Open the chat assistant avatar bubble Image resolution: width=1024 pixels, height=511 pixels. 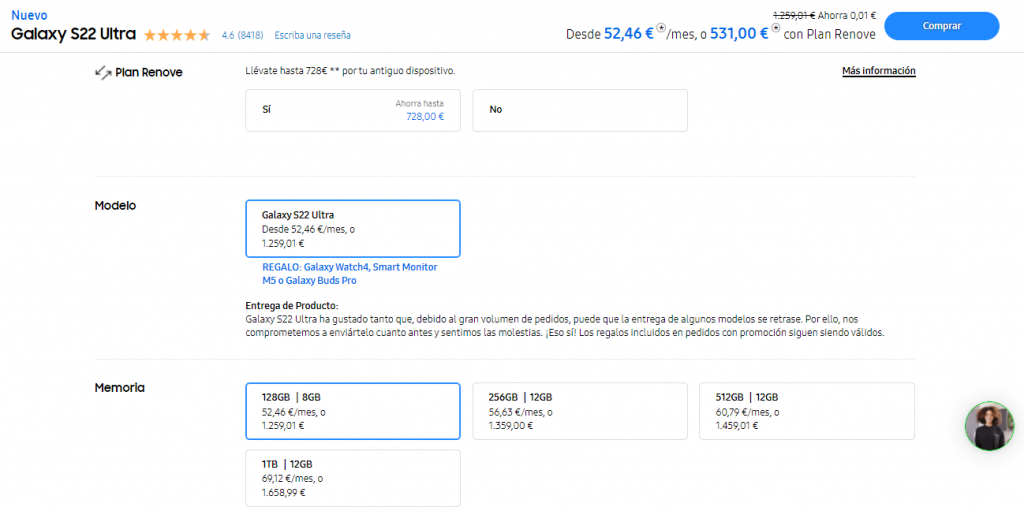(989, 426)
